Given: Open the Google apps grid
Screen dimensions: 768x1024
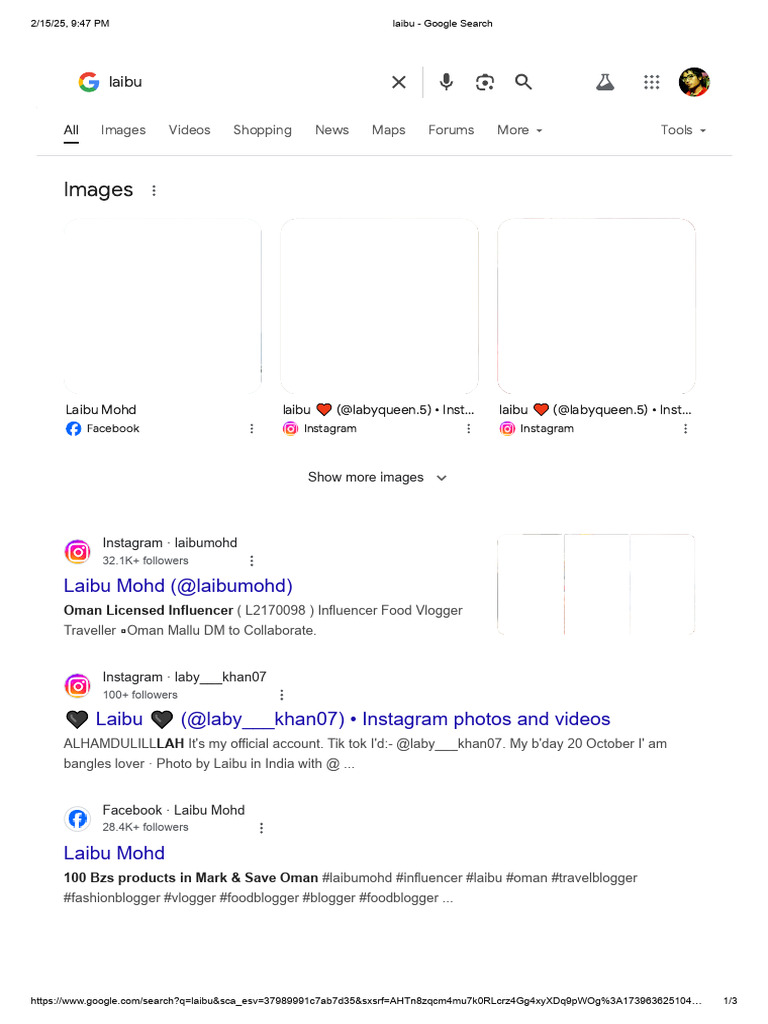Looking at the screenshot, I should pyautogui.click(x=651, y=82).
